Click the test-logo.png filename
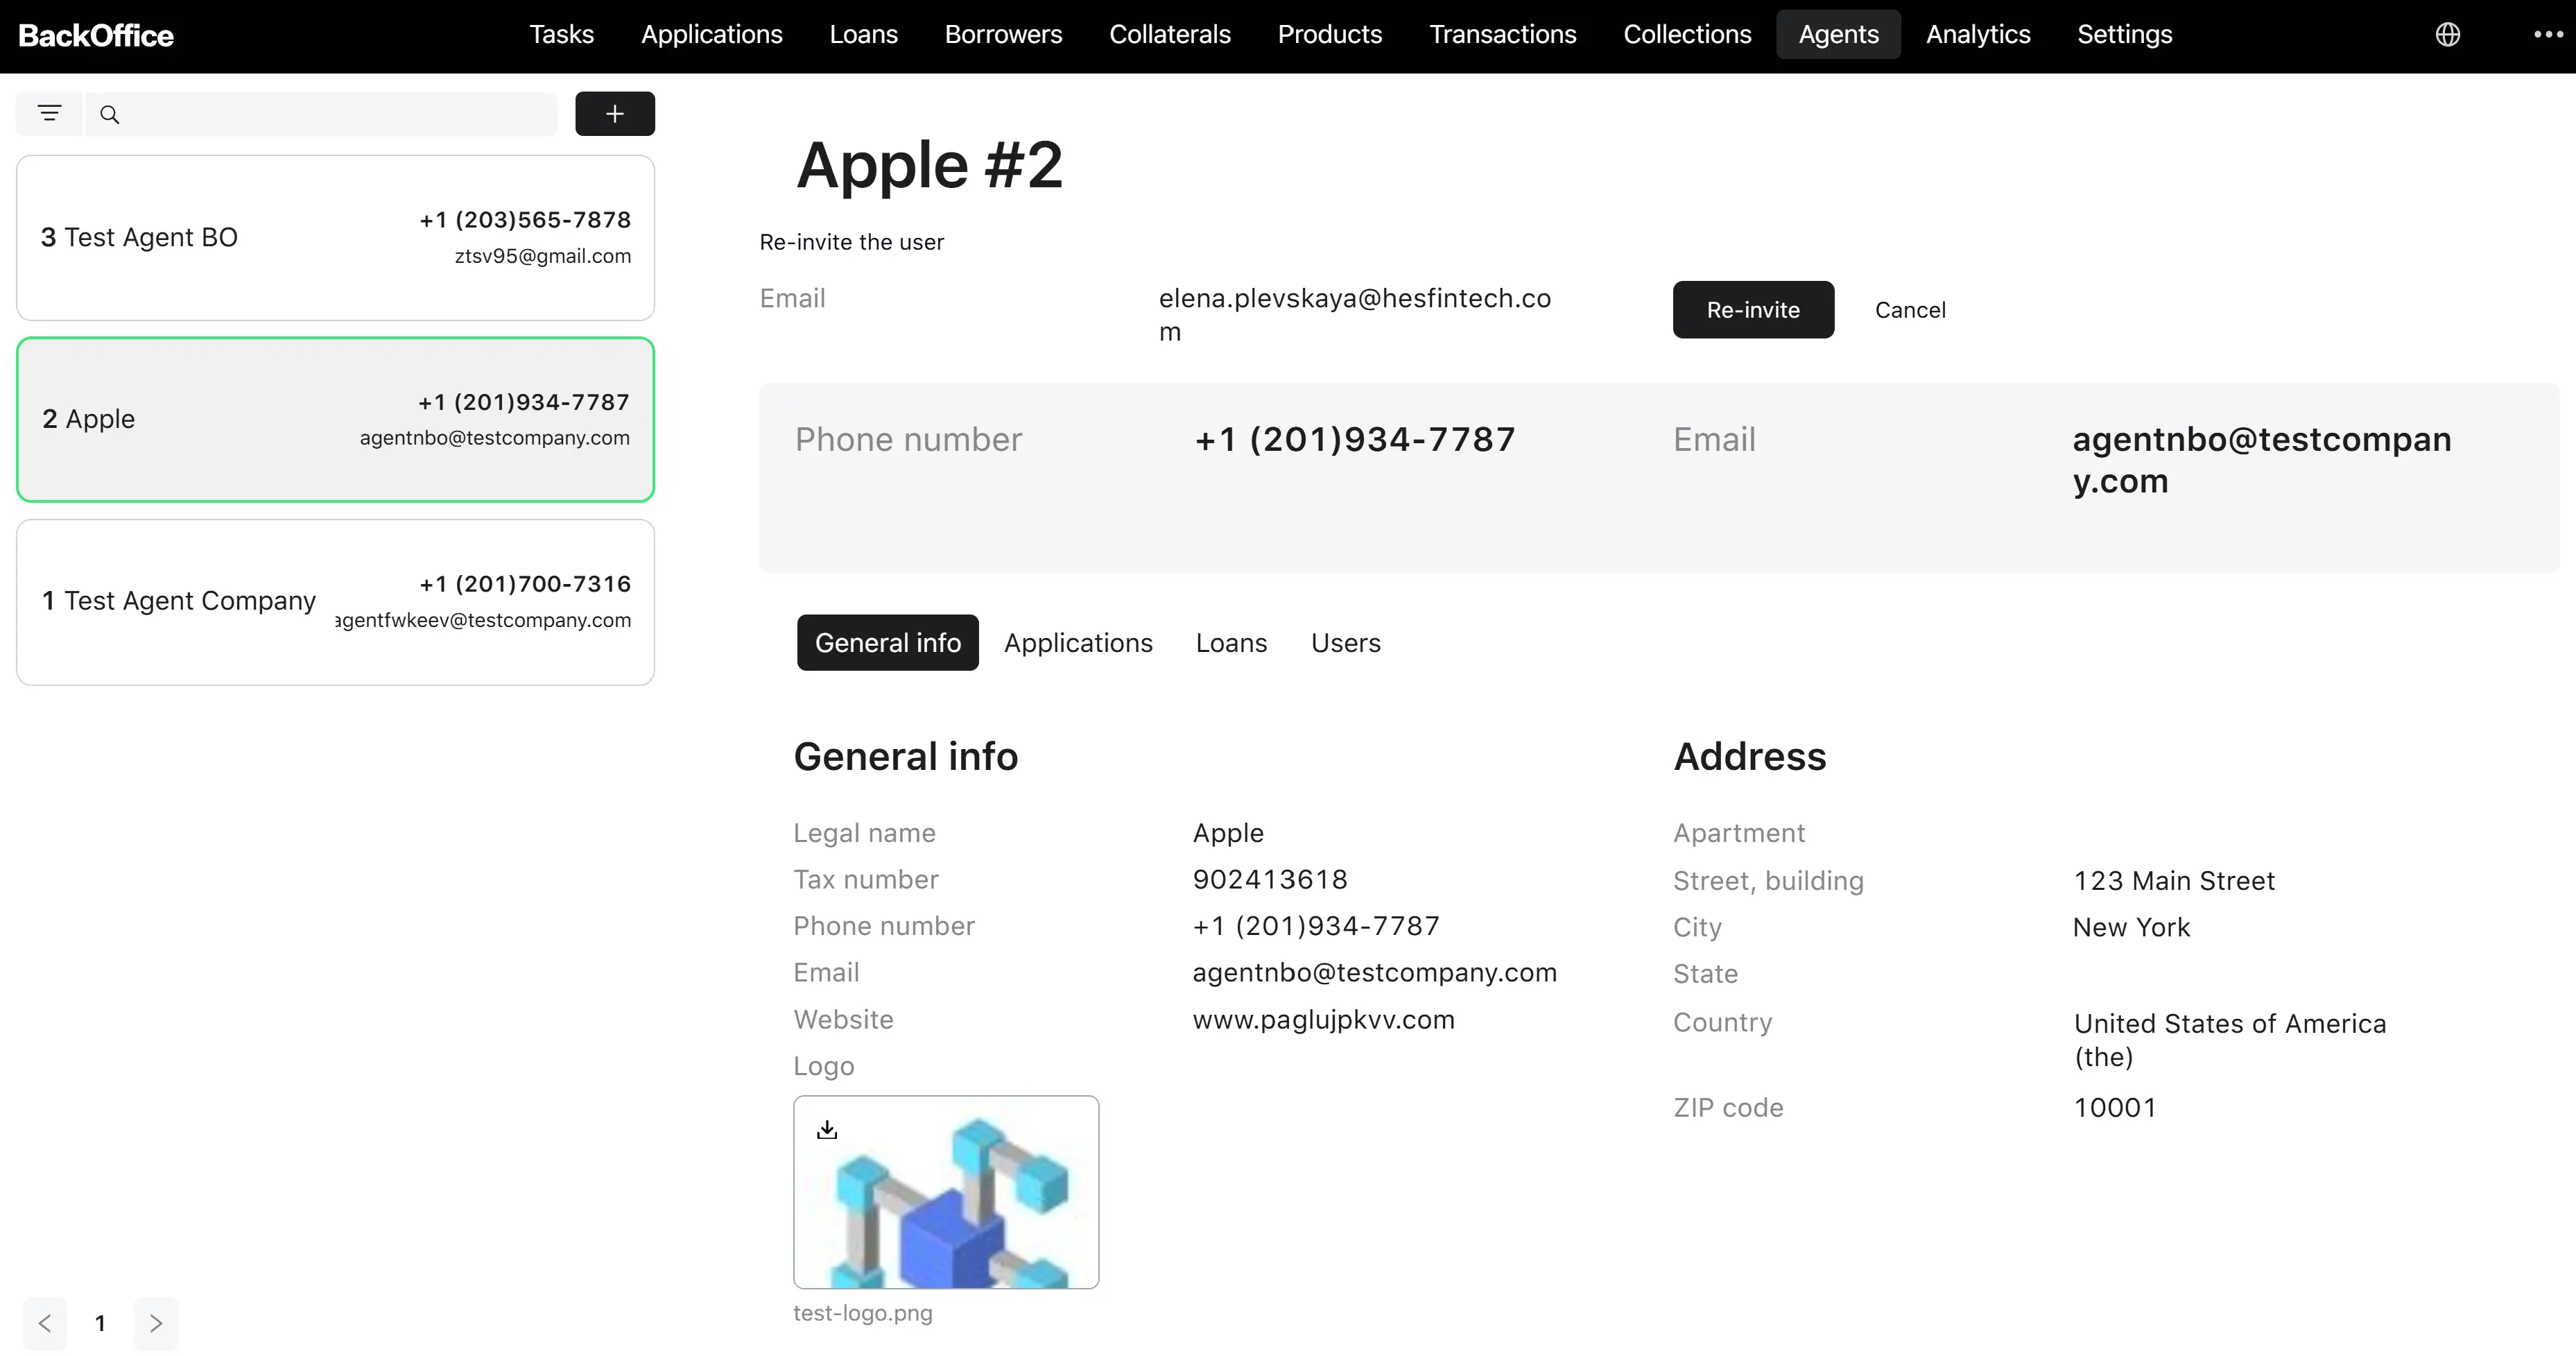This screenshot has height=1356, width=2576. click(x=863, y=1314)
